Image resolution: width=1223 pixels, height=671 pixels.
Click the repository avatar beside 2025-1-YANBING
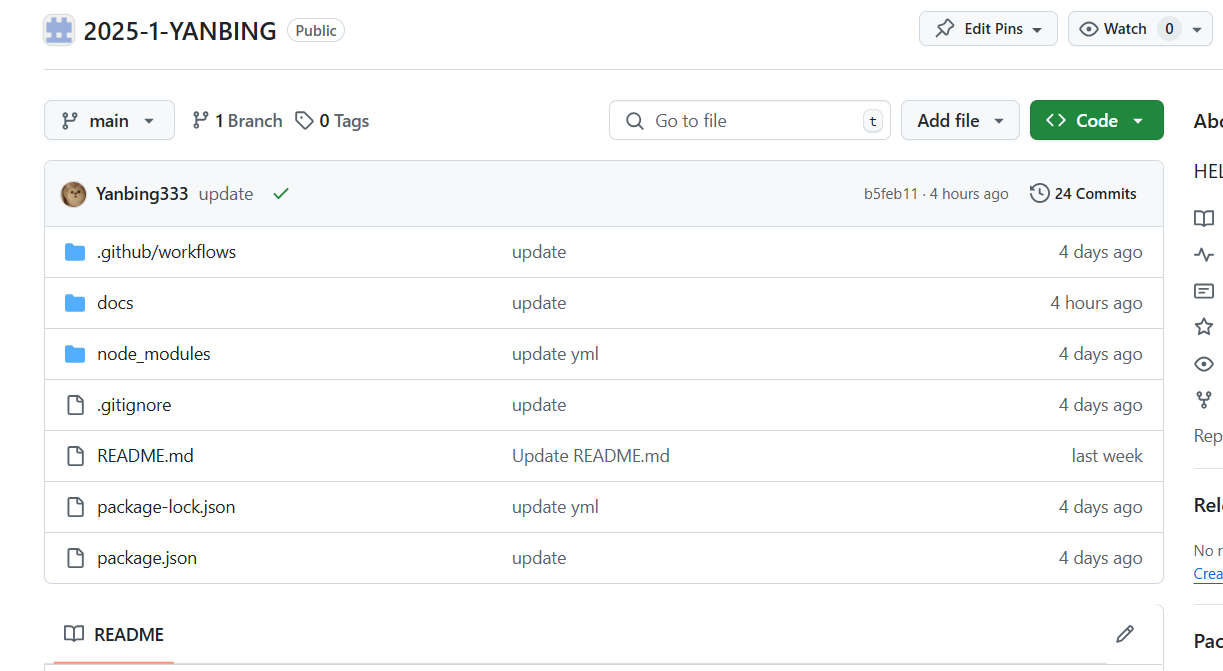click(59, 30)
